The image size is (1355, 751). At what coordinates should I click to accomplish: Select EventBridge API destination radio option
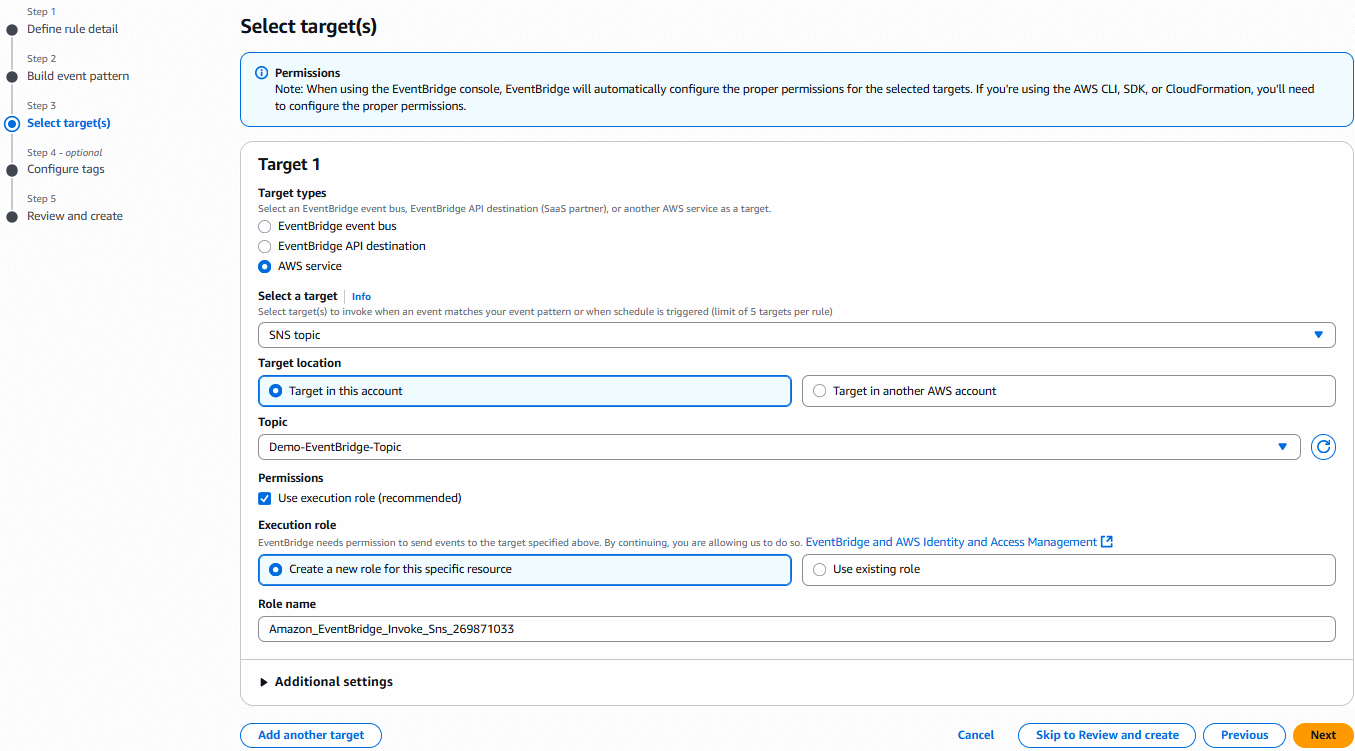coord(265,246)
